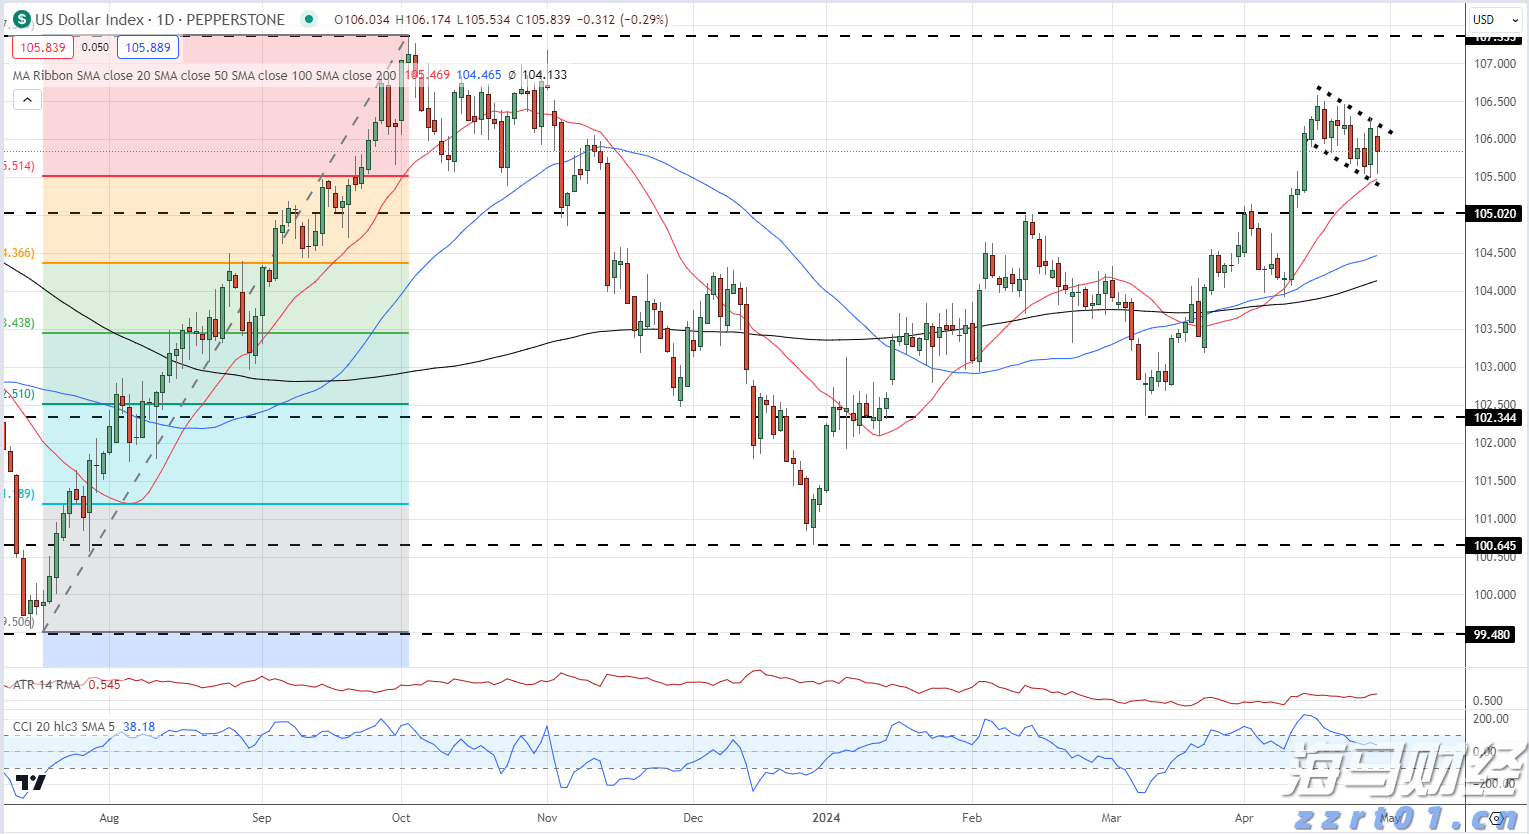This screenshot has width=1529, height=834.
Task: Click the Apr label on time axis
Action: [1244, 818]
